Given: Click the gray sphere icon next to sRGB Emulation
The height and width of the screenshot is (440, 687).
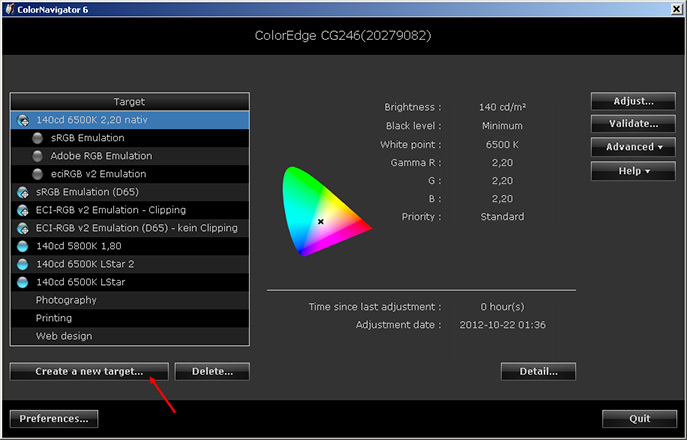Looking at the screenshot, I should (38, 138).
